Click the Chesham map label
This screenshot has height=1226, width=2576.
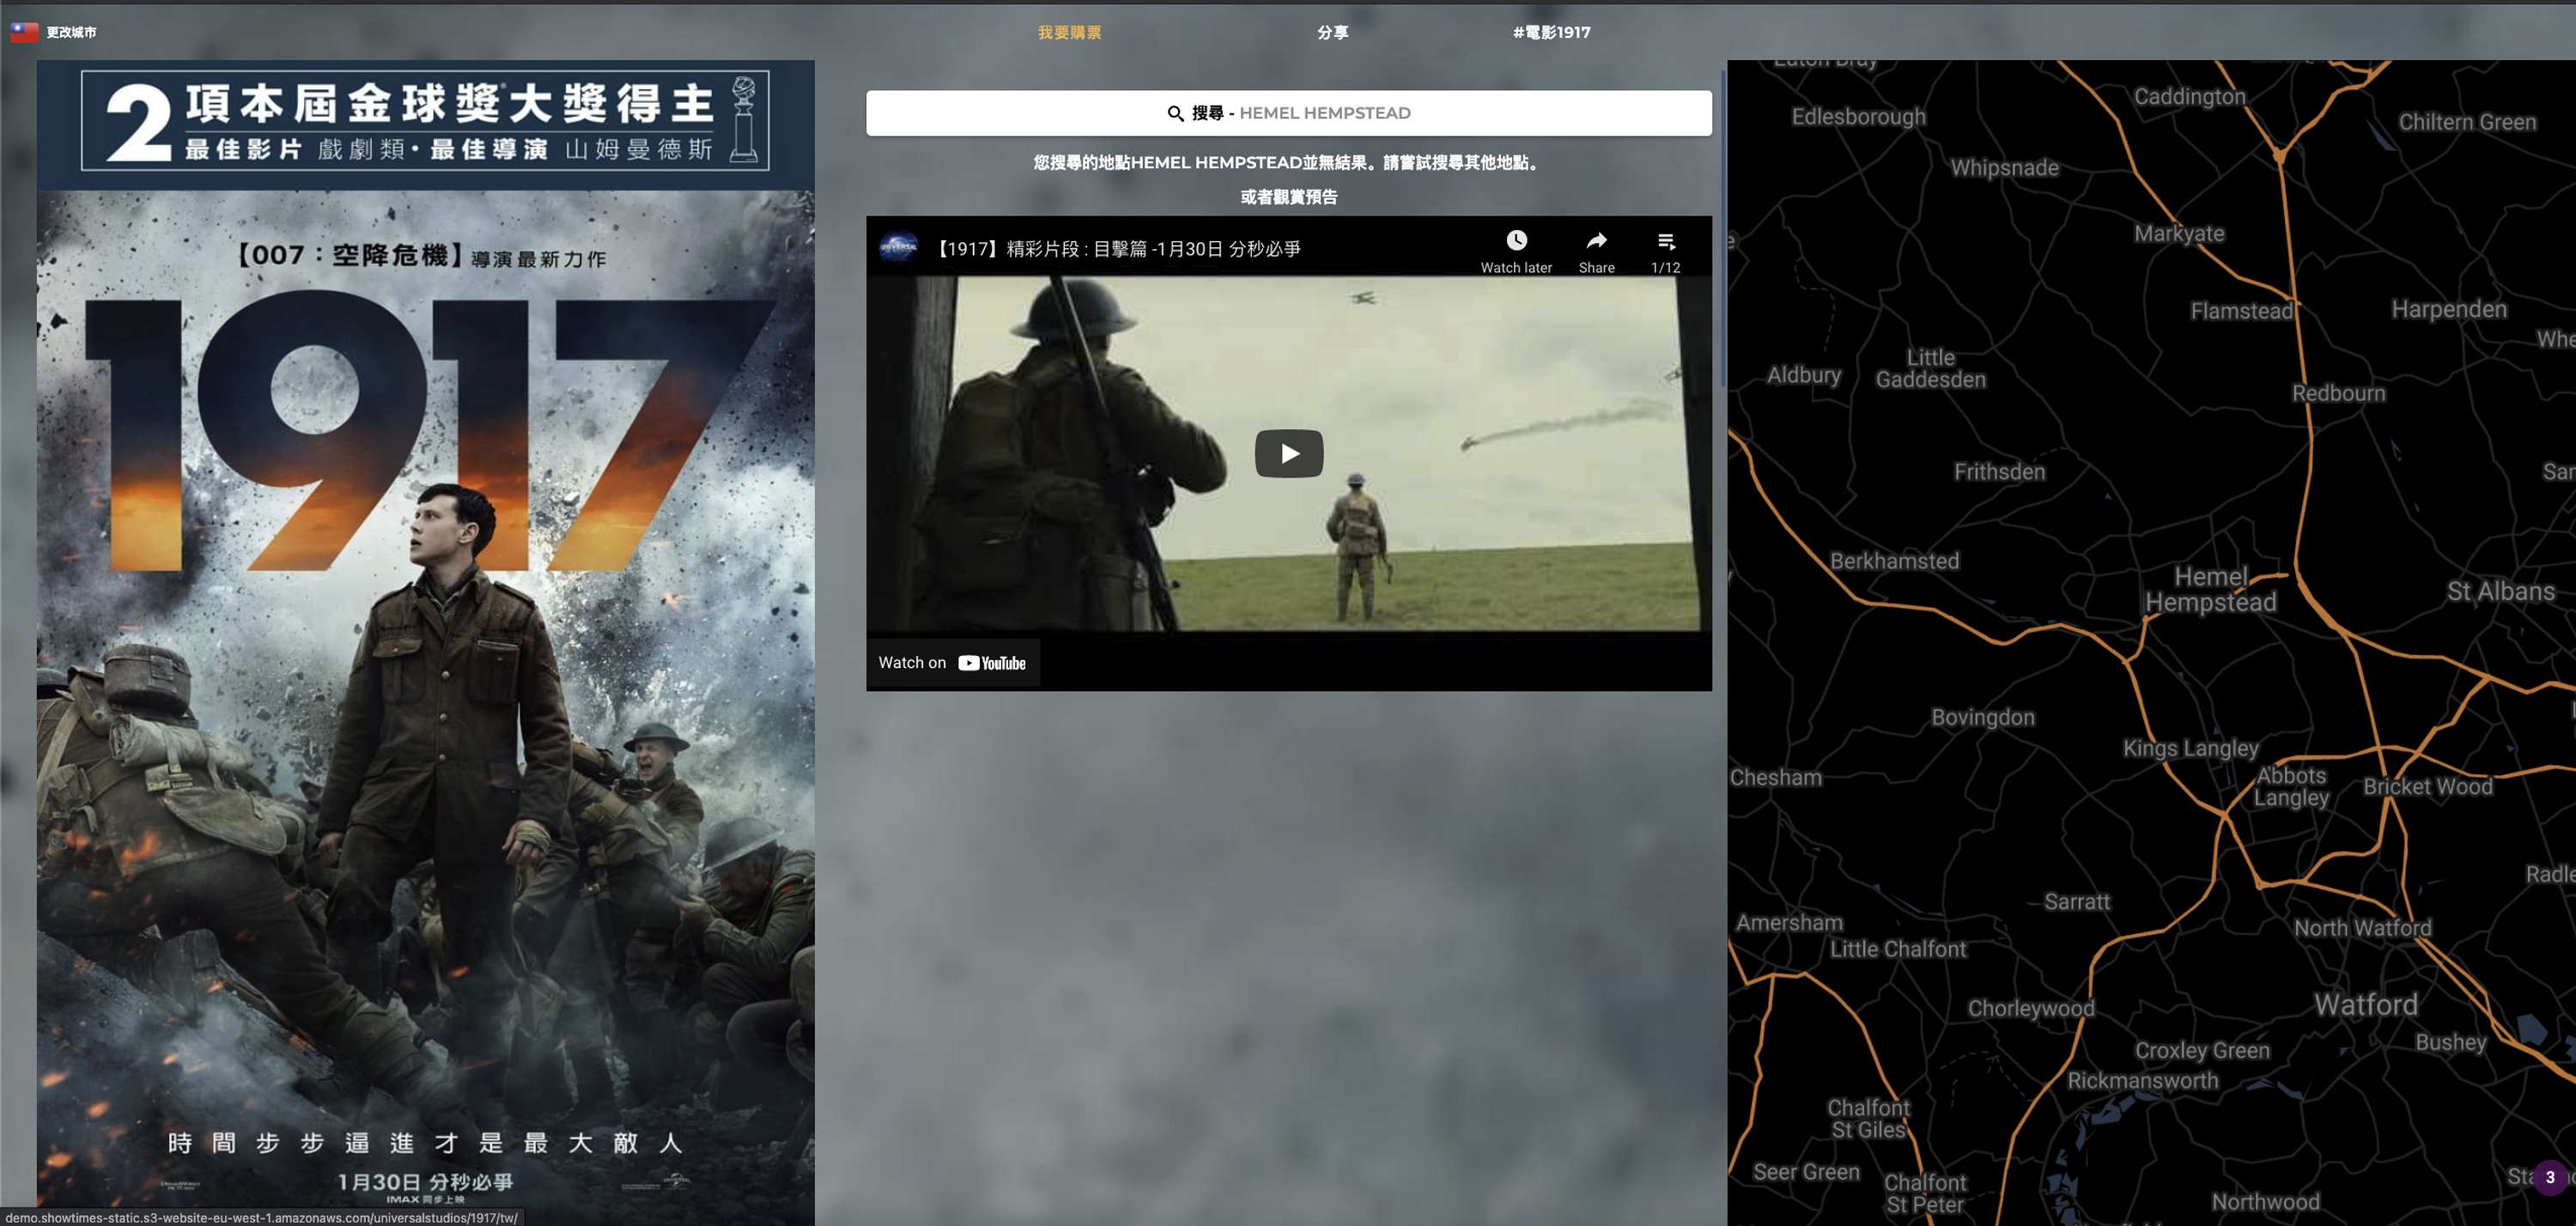[x=1776, y=777]
